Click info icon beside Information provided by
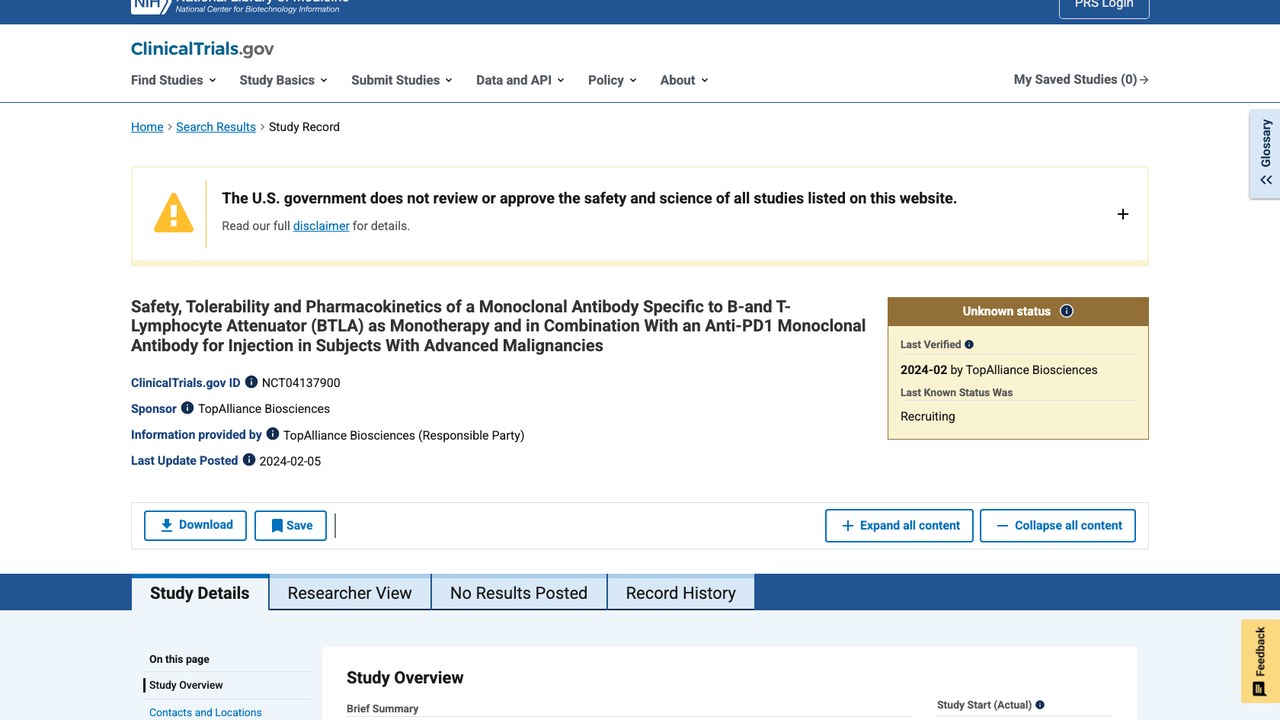The width and height of the screenshot is (1280, 720). coord(272,434)
